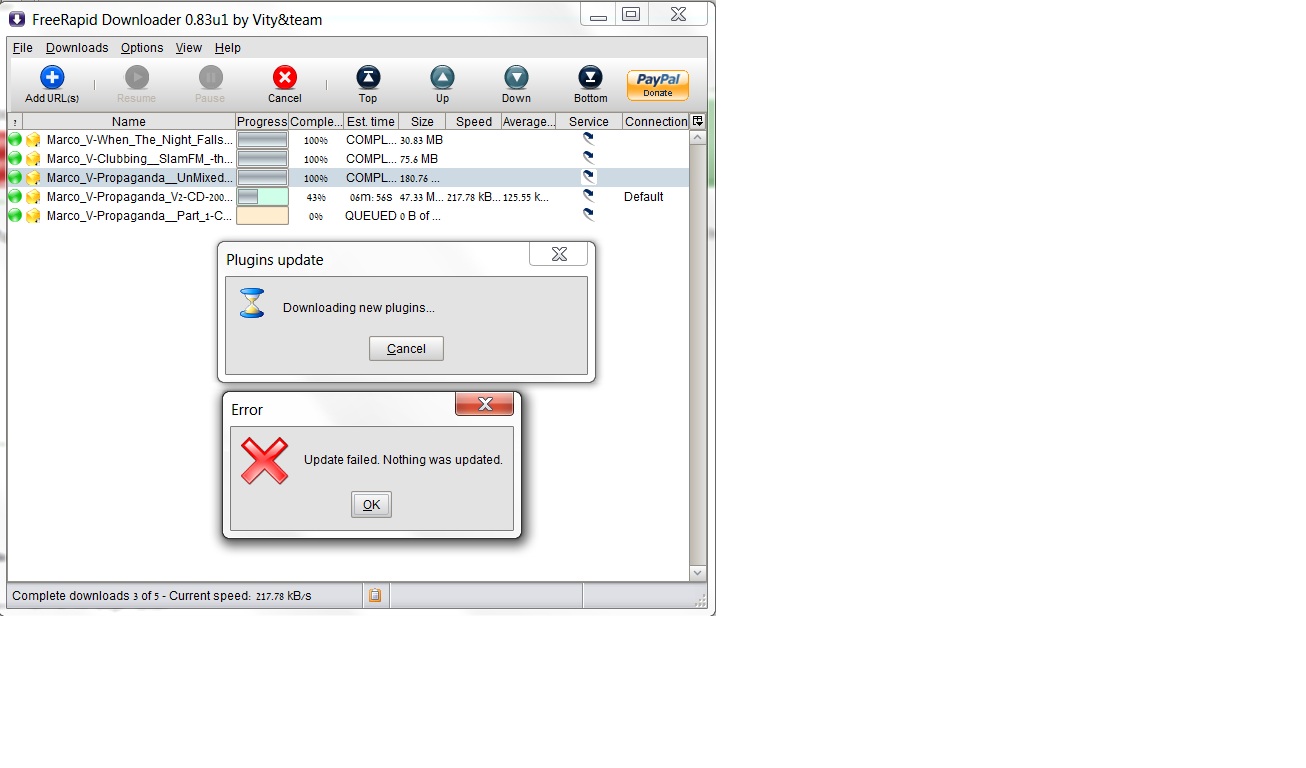The width and height of the screenshot is (1306, 768).
Task: Close the Error dialog with red X
Action: click(x=485, y=404)
